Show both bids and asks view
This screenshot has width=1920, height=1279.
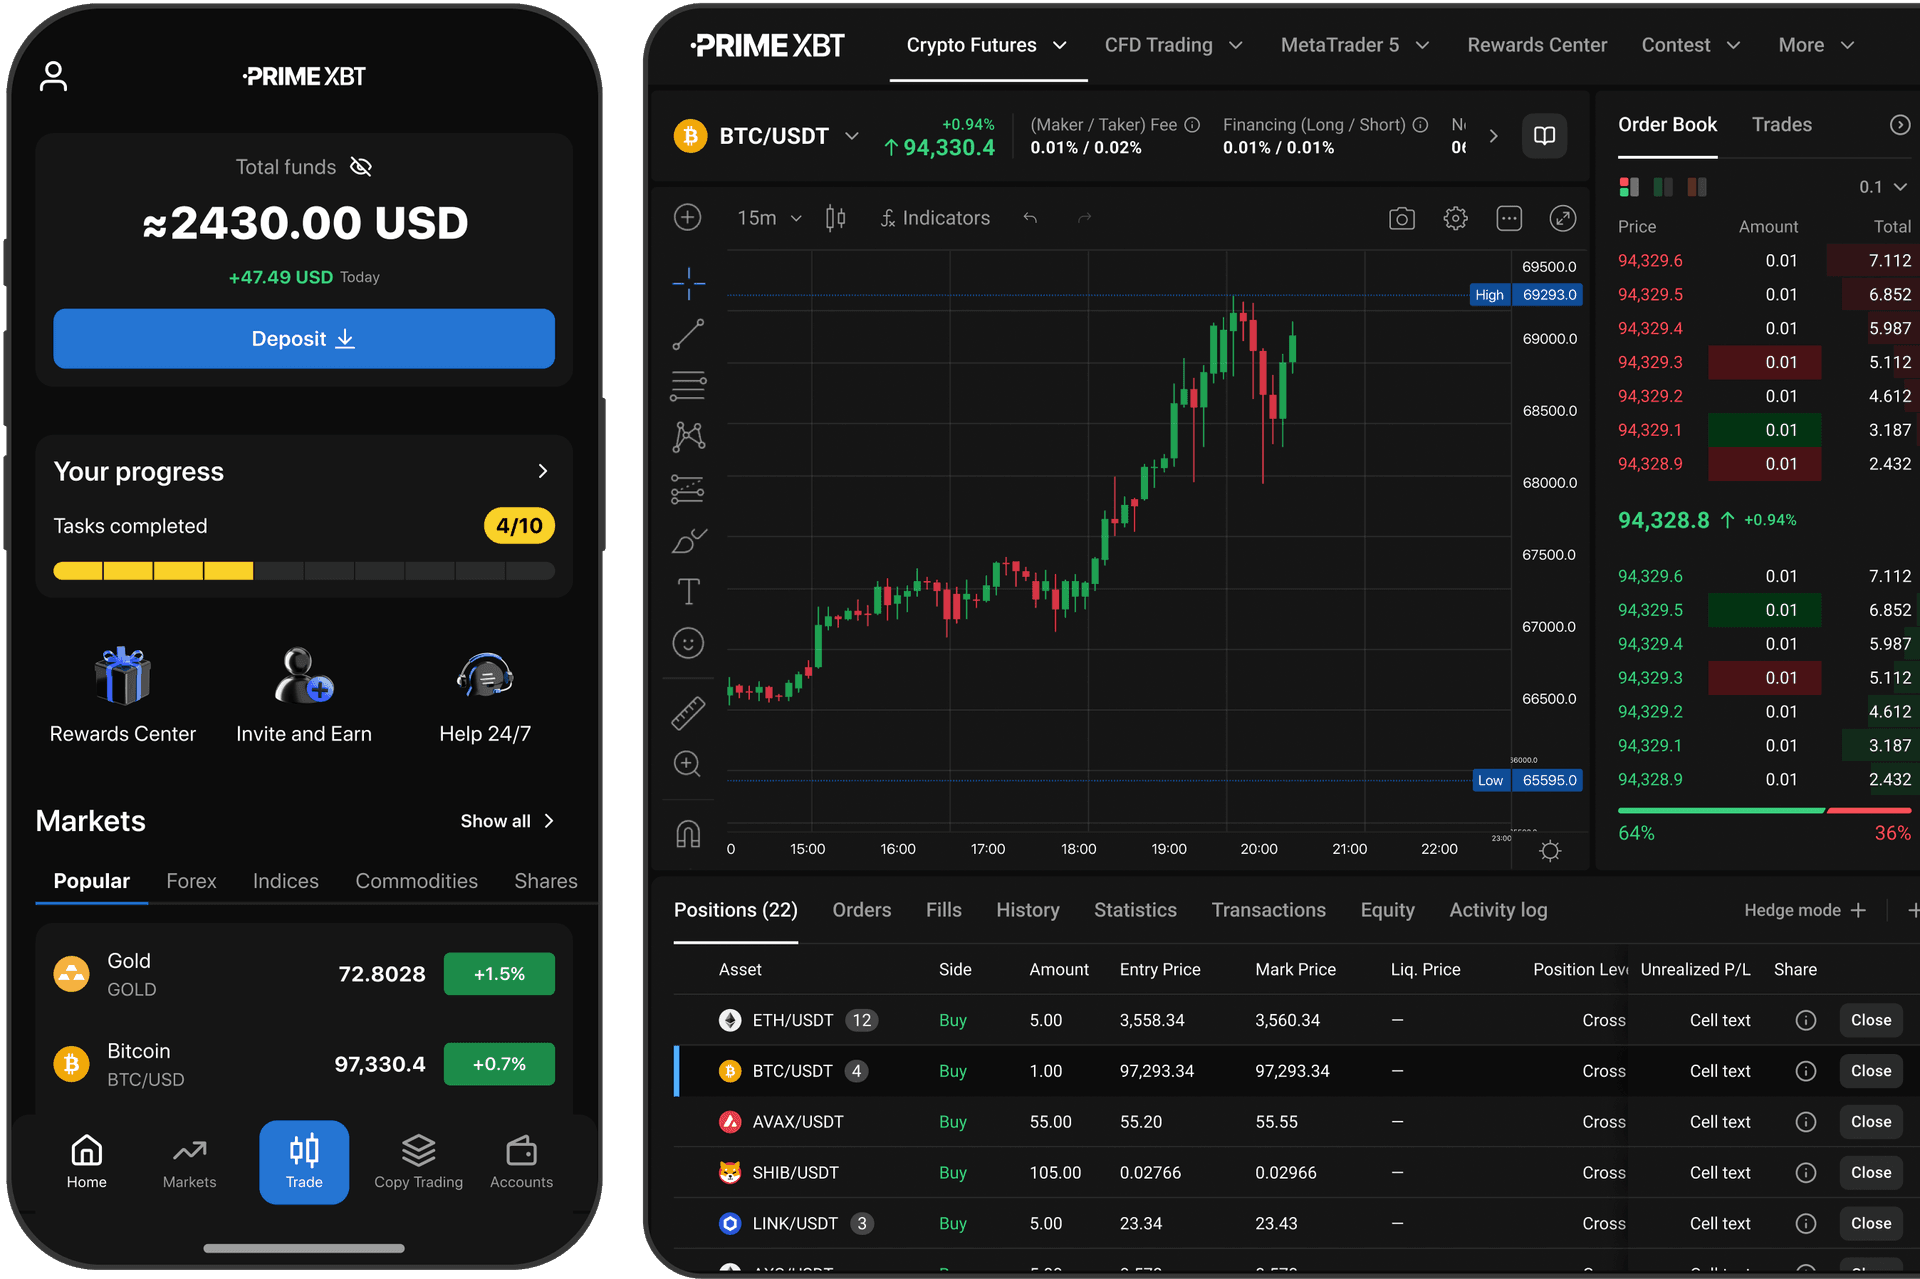tap(1629, 187)
